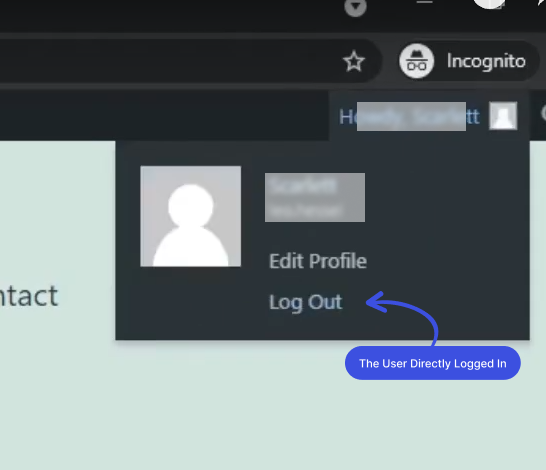Click the Incognito hat-and-glasses icon
546x470 pixels.
(416, 61)
